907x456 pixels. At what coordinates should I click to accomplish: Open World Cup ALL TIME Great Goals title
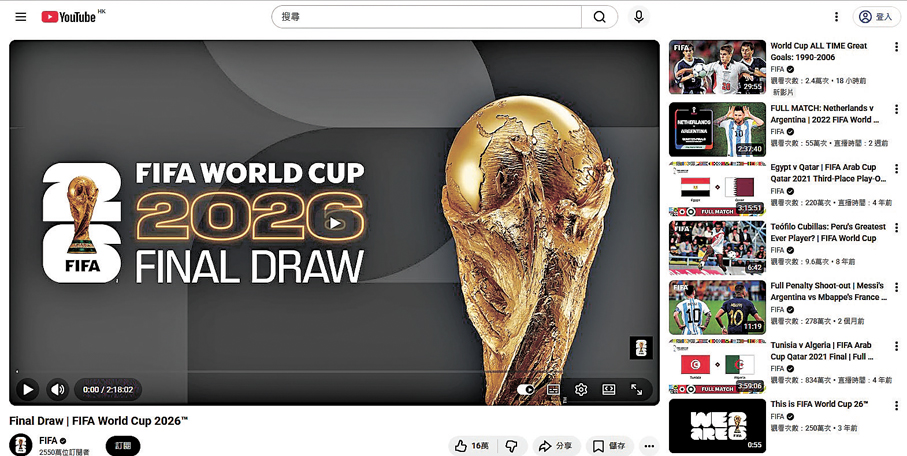[818, 52]
